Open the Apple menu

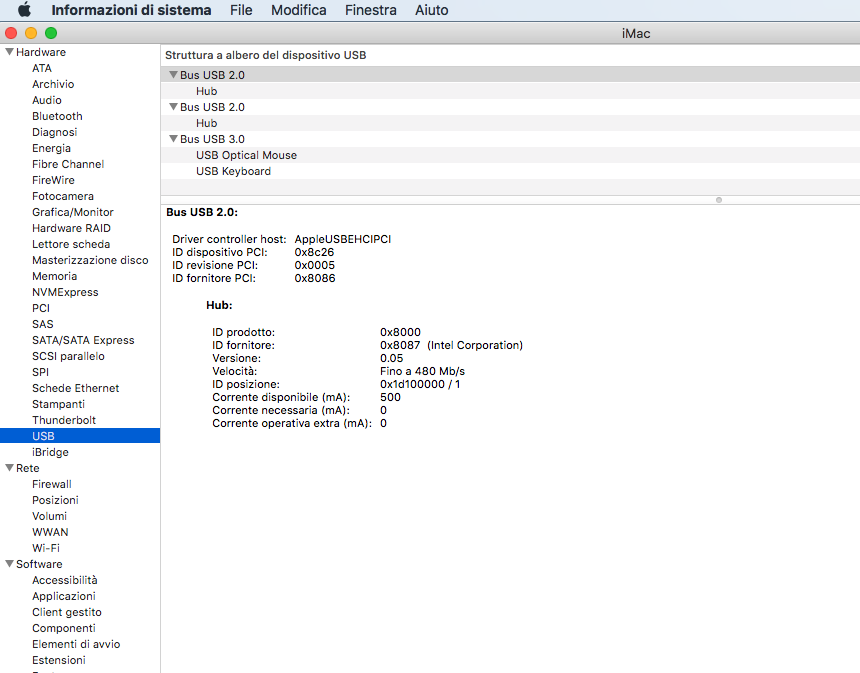tap(25, 10)
